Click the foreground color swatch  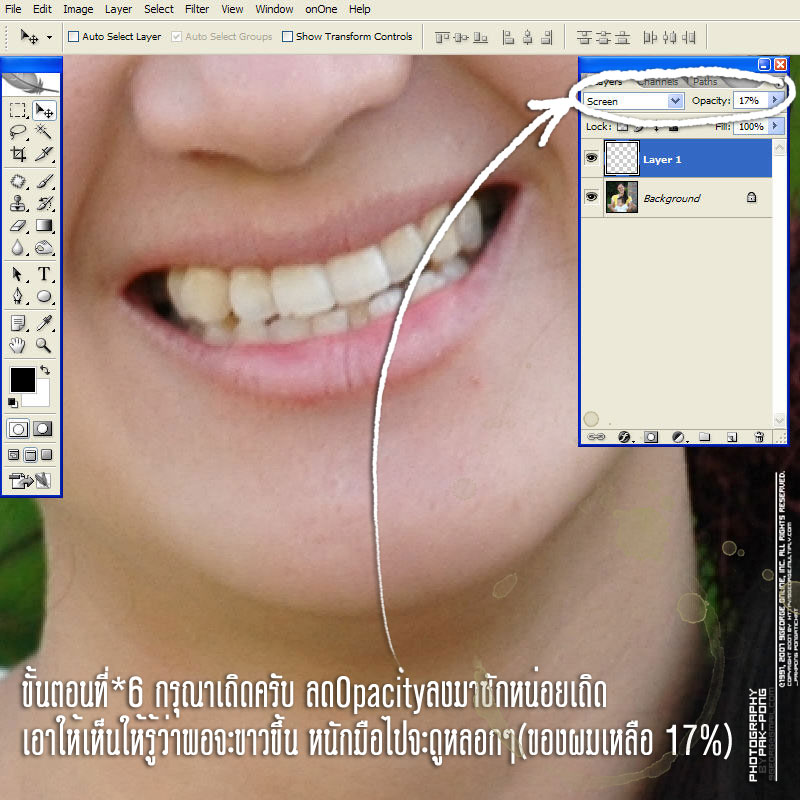pyautogui.click(x=22, y=380)
